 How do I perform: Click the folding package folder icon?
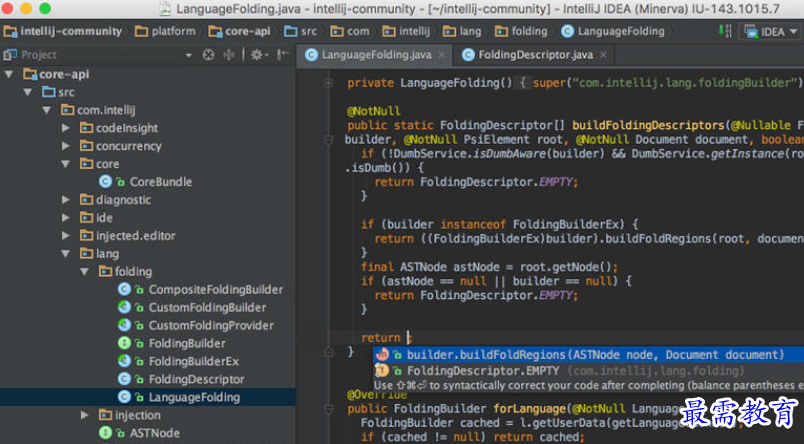(105, 271)
